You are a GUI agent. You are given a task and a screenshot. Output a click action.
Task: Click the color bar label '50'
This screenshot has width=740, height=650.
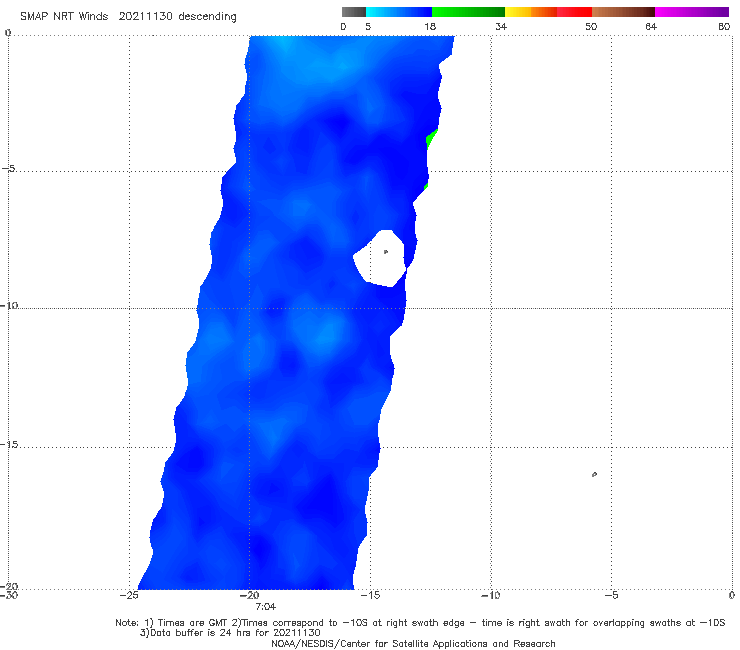click(591, 26)
